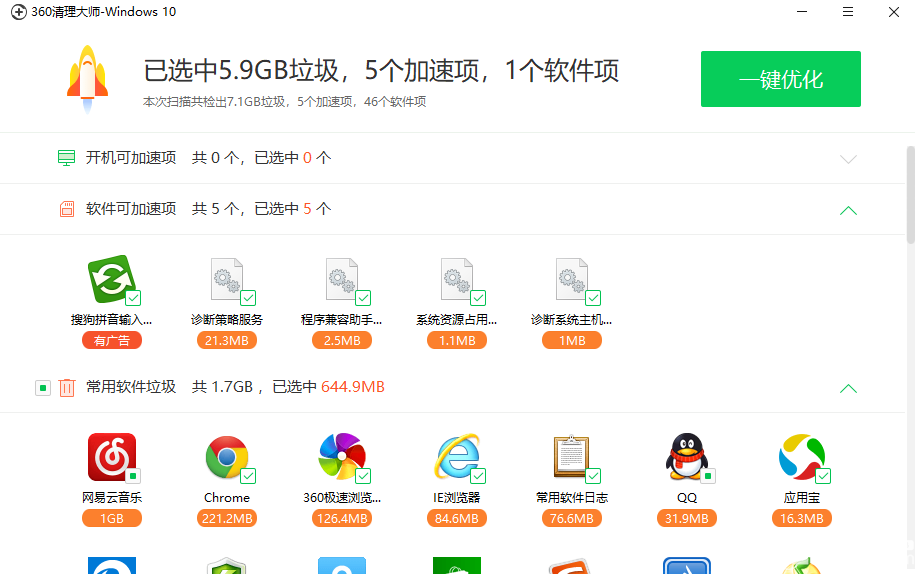Viewport: 915px width, 574px height.
Task: Click the 软件可加速项 red icon
Action: pyautogui.click(x=67, y=209)
